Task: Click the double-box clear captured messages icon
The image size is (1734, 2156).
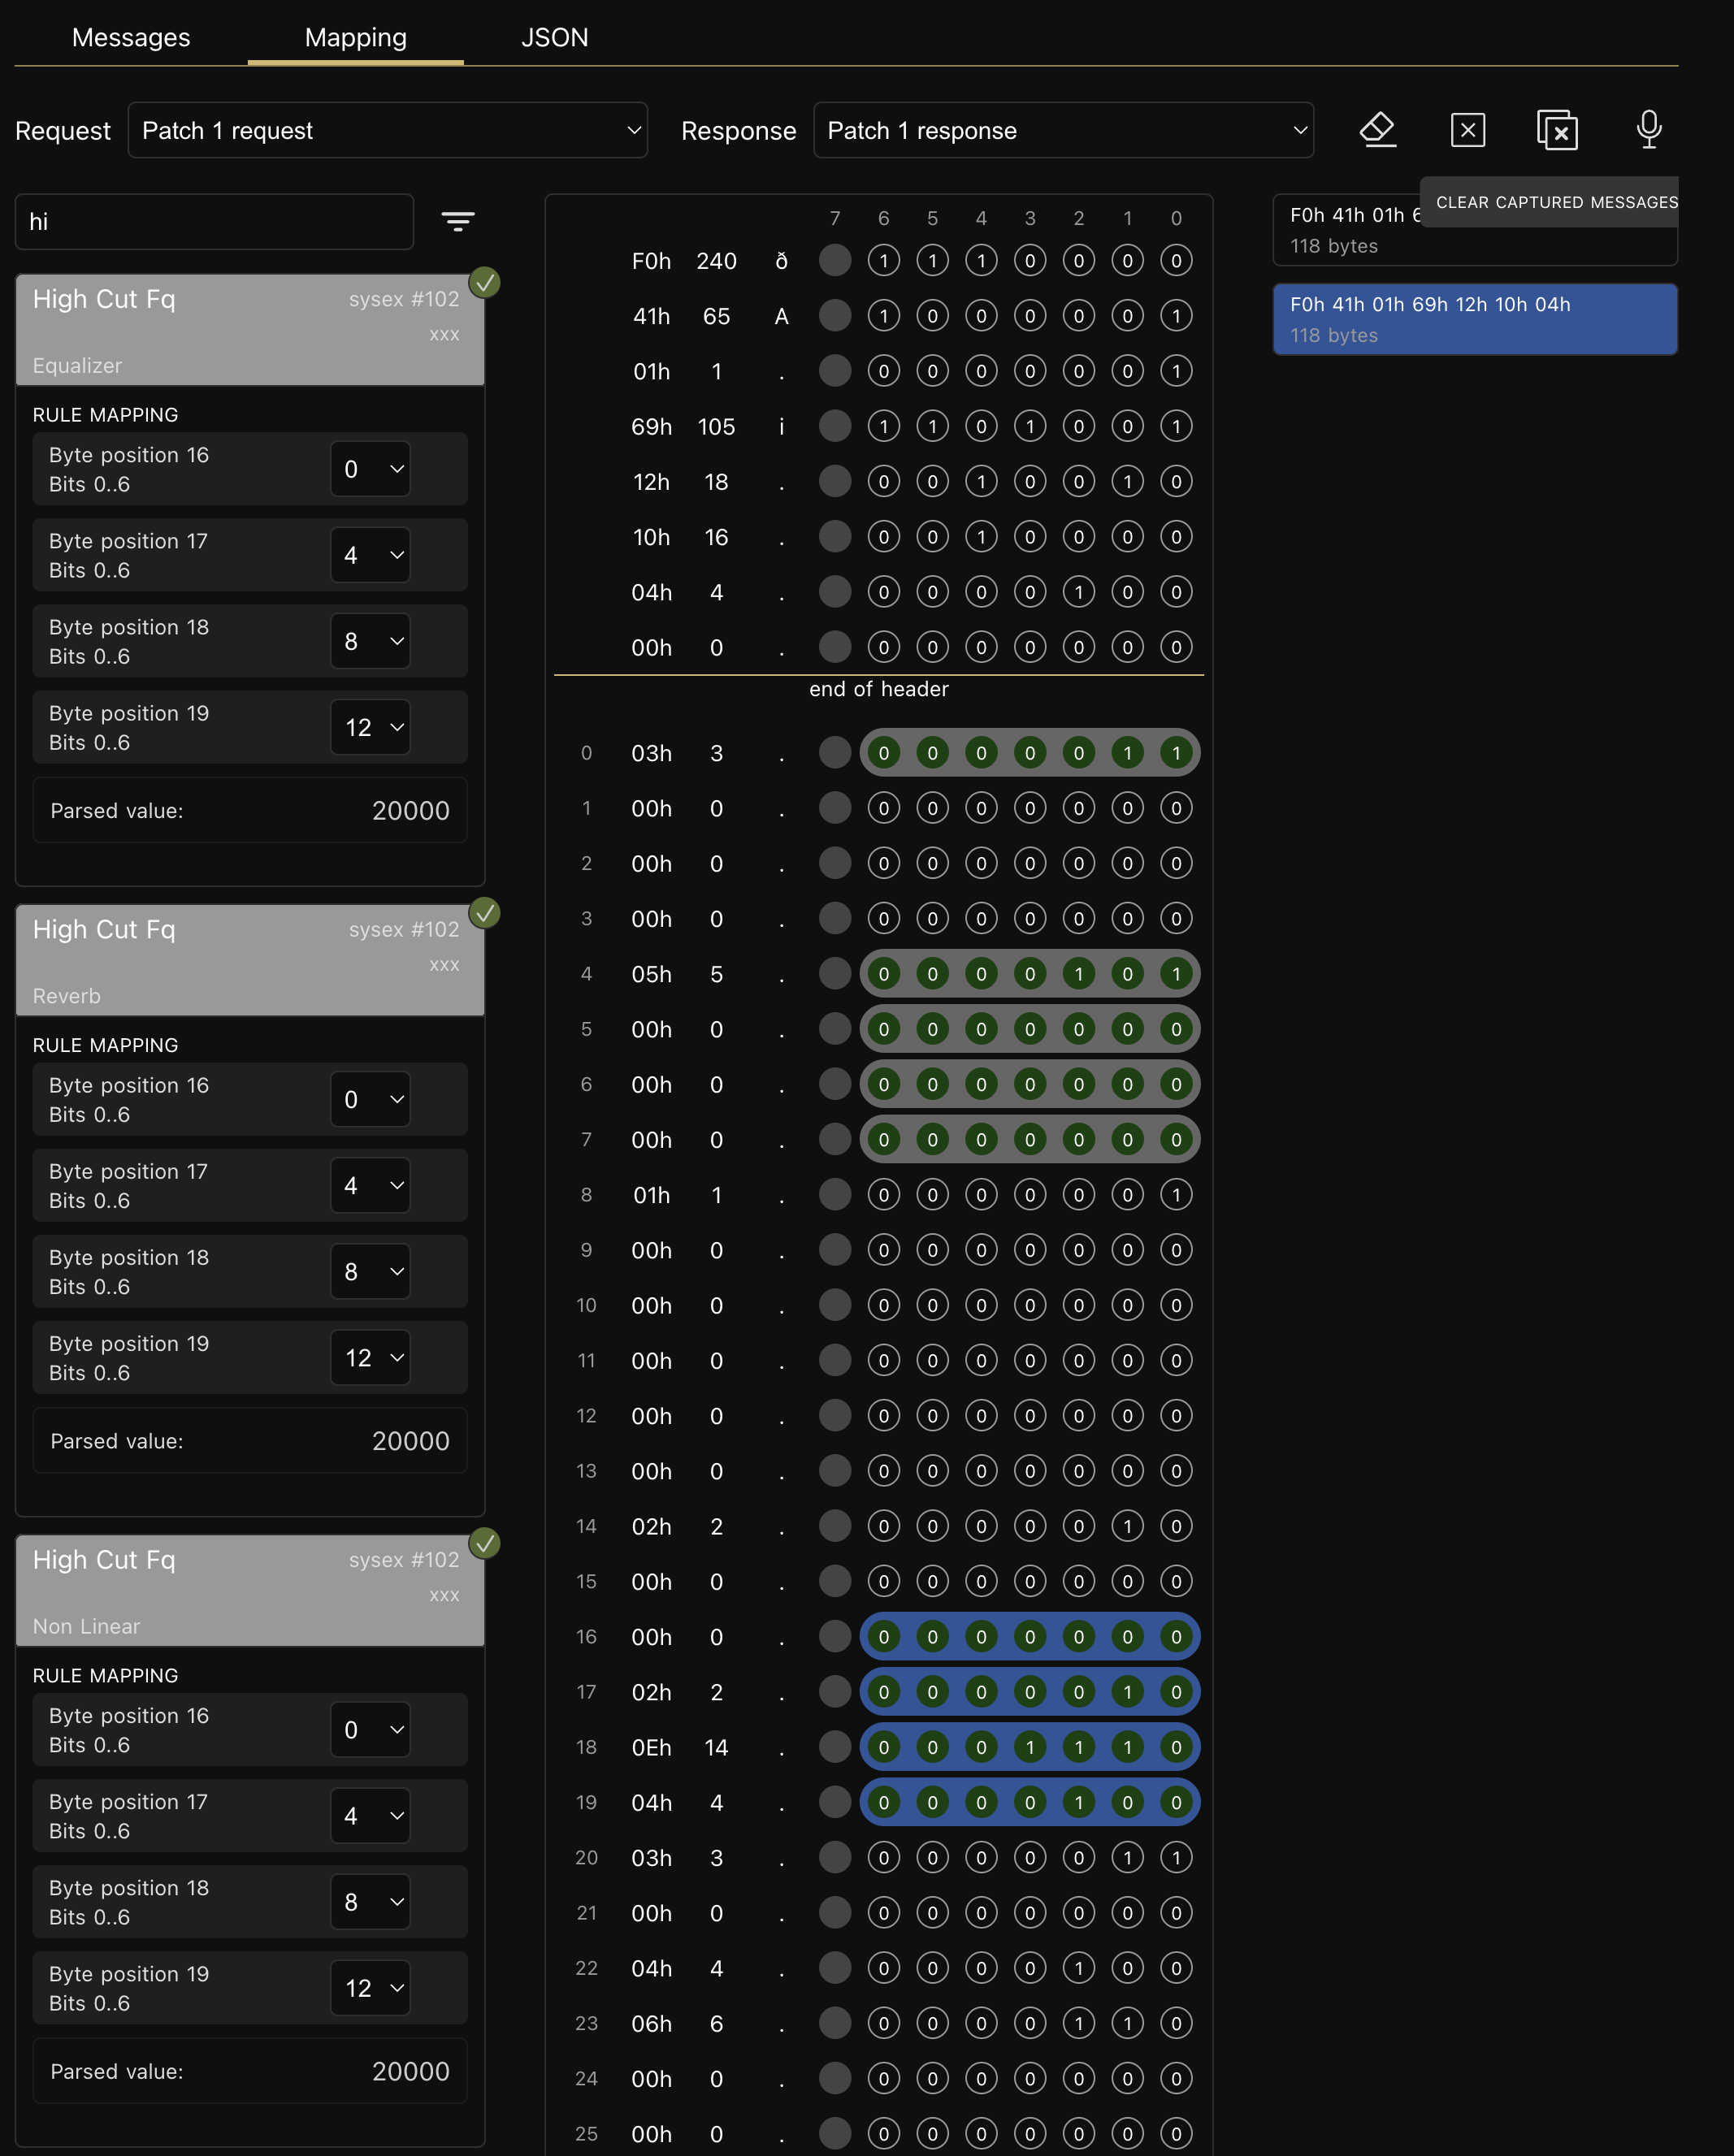Action: [1557, 130]
